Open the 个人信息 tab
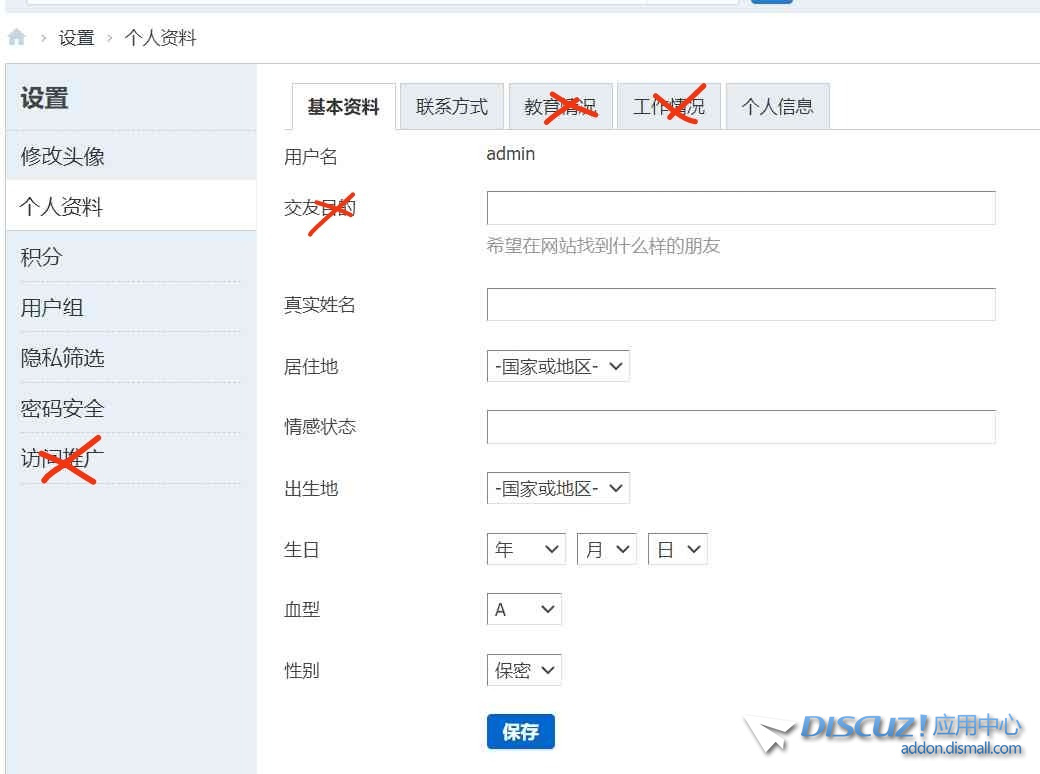Screen dimensions: 1040x774 (777, 107)
